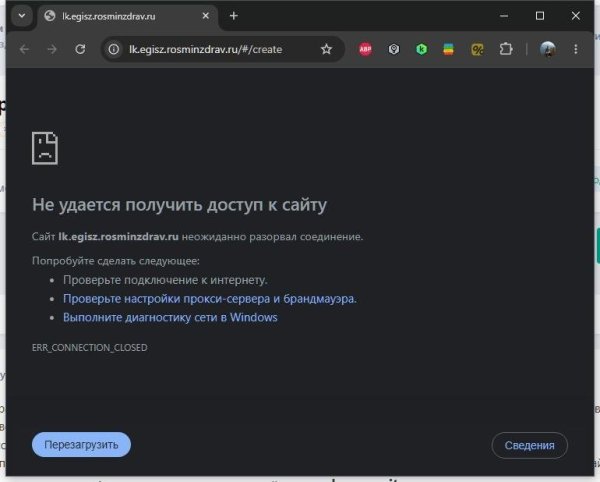Open the Extensions puzzle menu

(506, 49)
